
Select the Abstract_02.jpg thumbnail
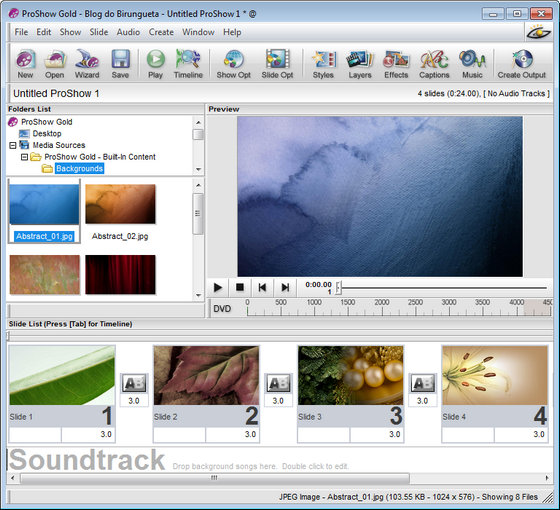(120, 204)
